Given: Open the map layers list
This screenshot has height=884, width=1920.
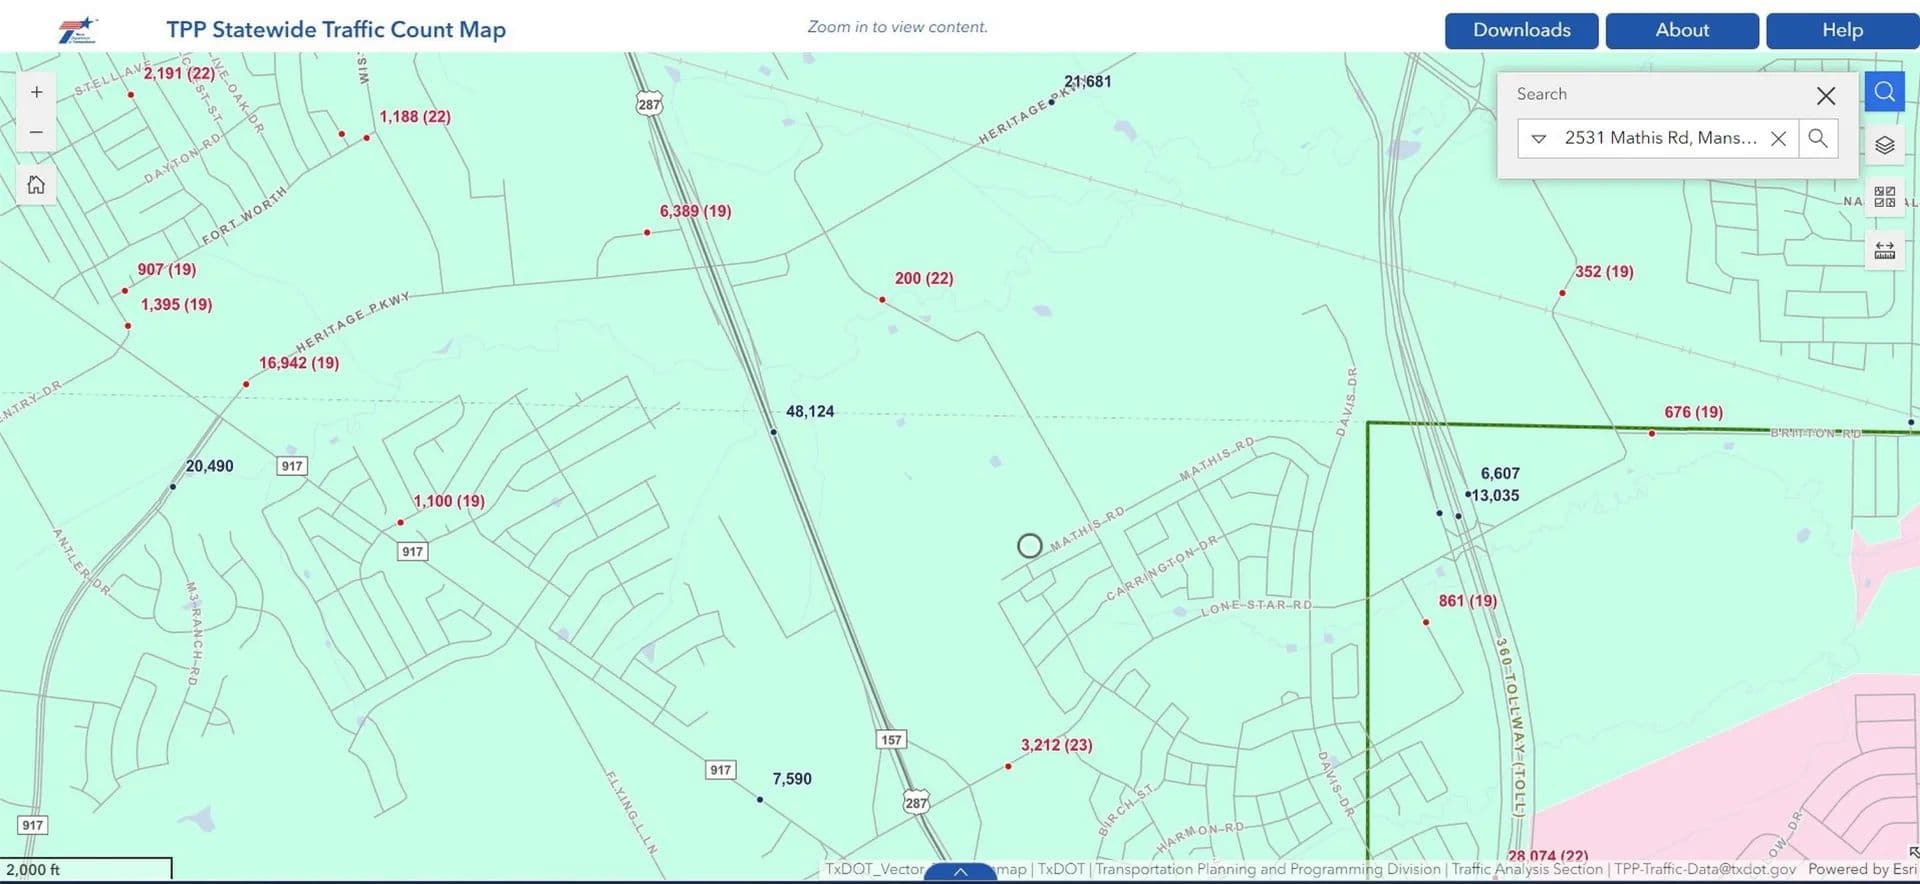Looking at the screenshot, I should (1884, 145).
